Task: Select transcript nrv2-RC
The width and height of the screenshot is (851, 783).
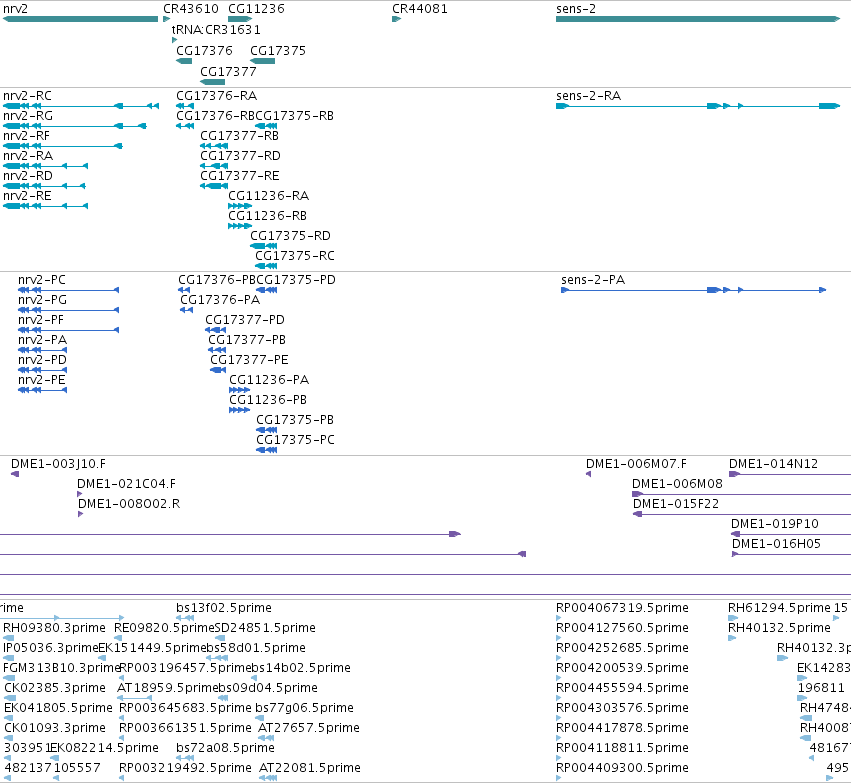Action: [27, 96]
